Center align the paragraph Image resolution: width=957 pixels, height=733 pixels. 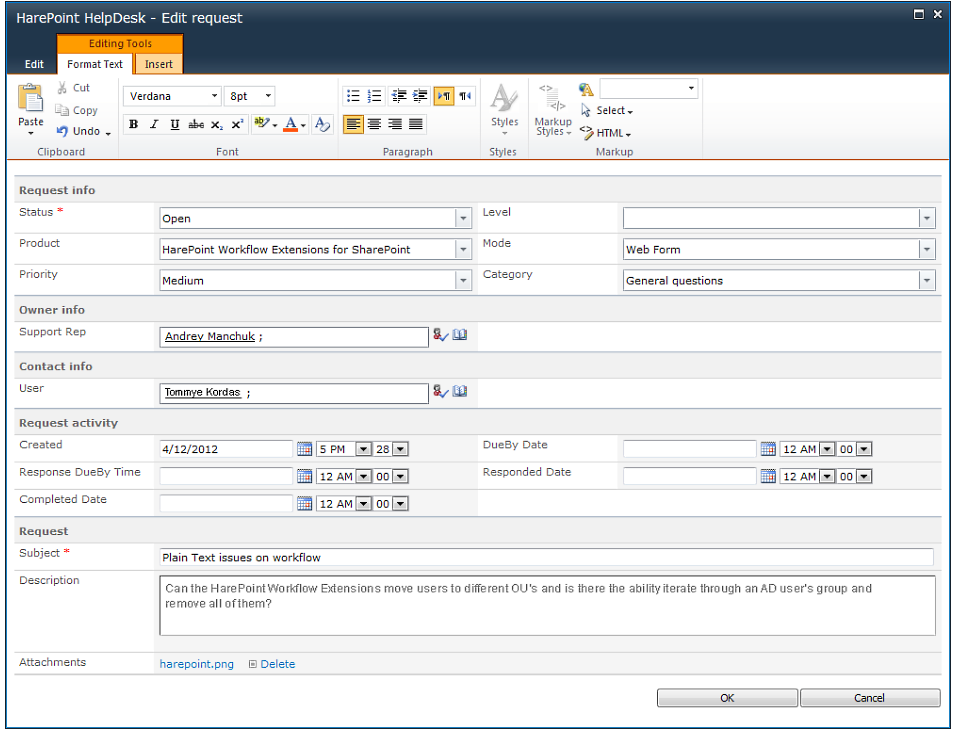coord(374,125)
